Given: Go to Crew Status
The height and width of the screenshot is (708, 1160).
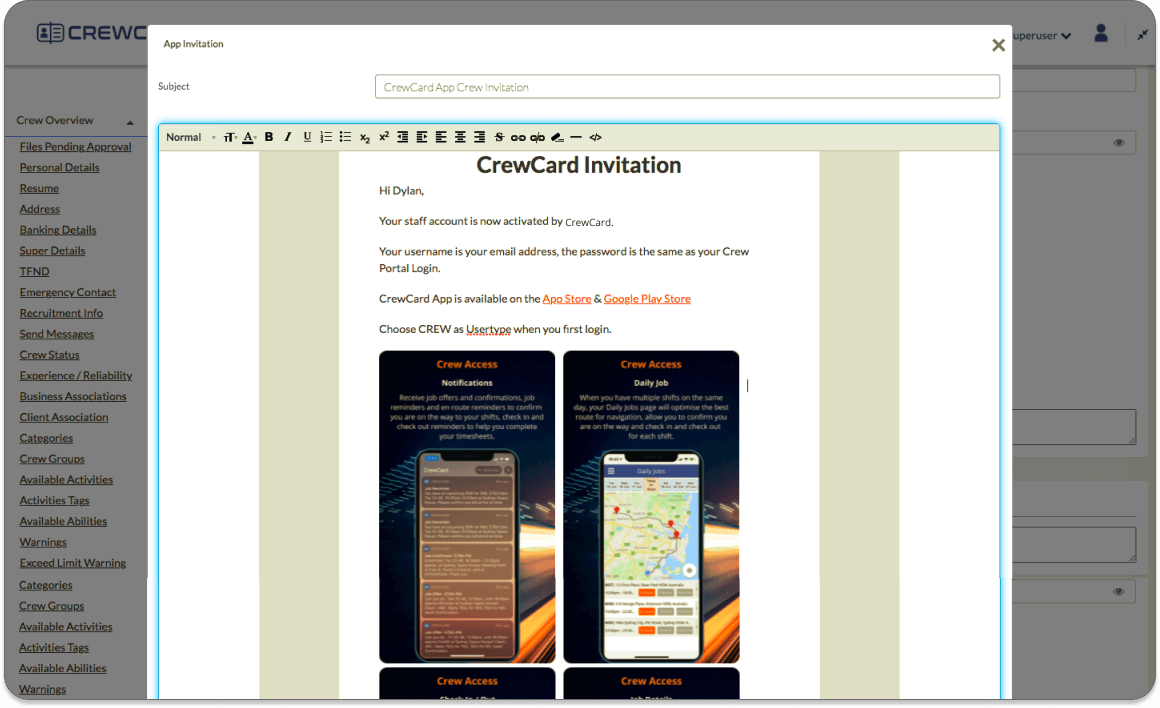Looking at the screenshot, I should [50, 354].
